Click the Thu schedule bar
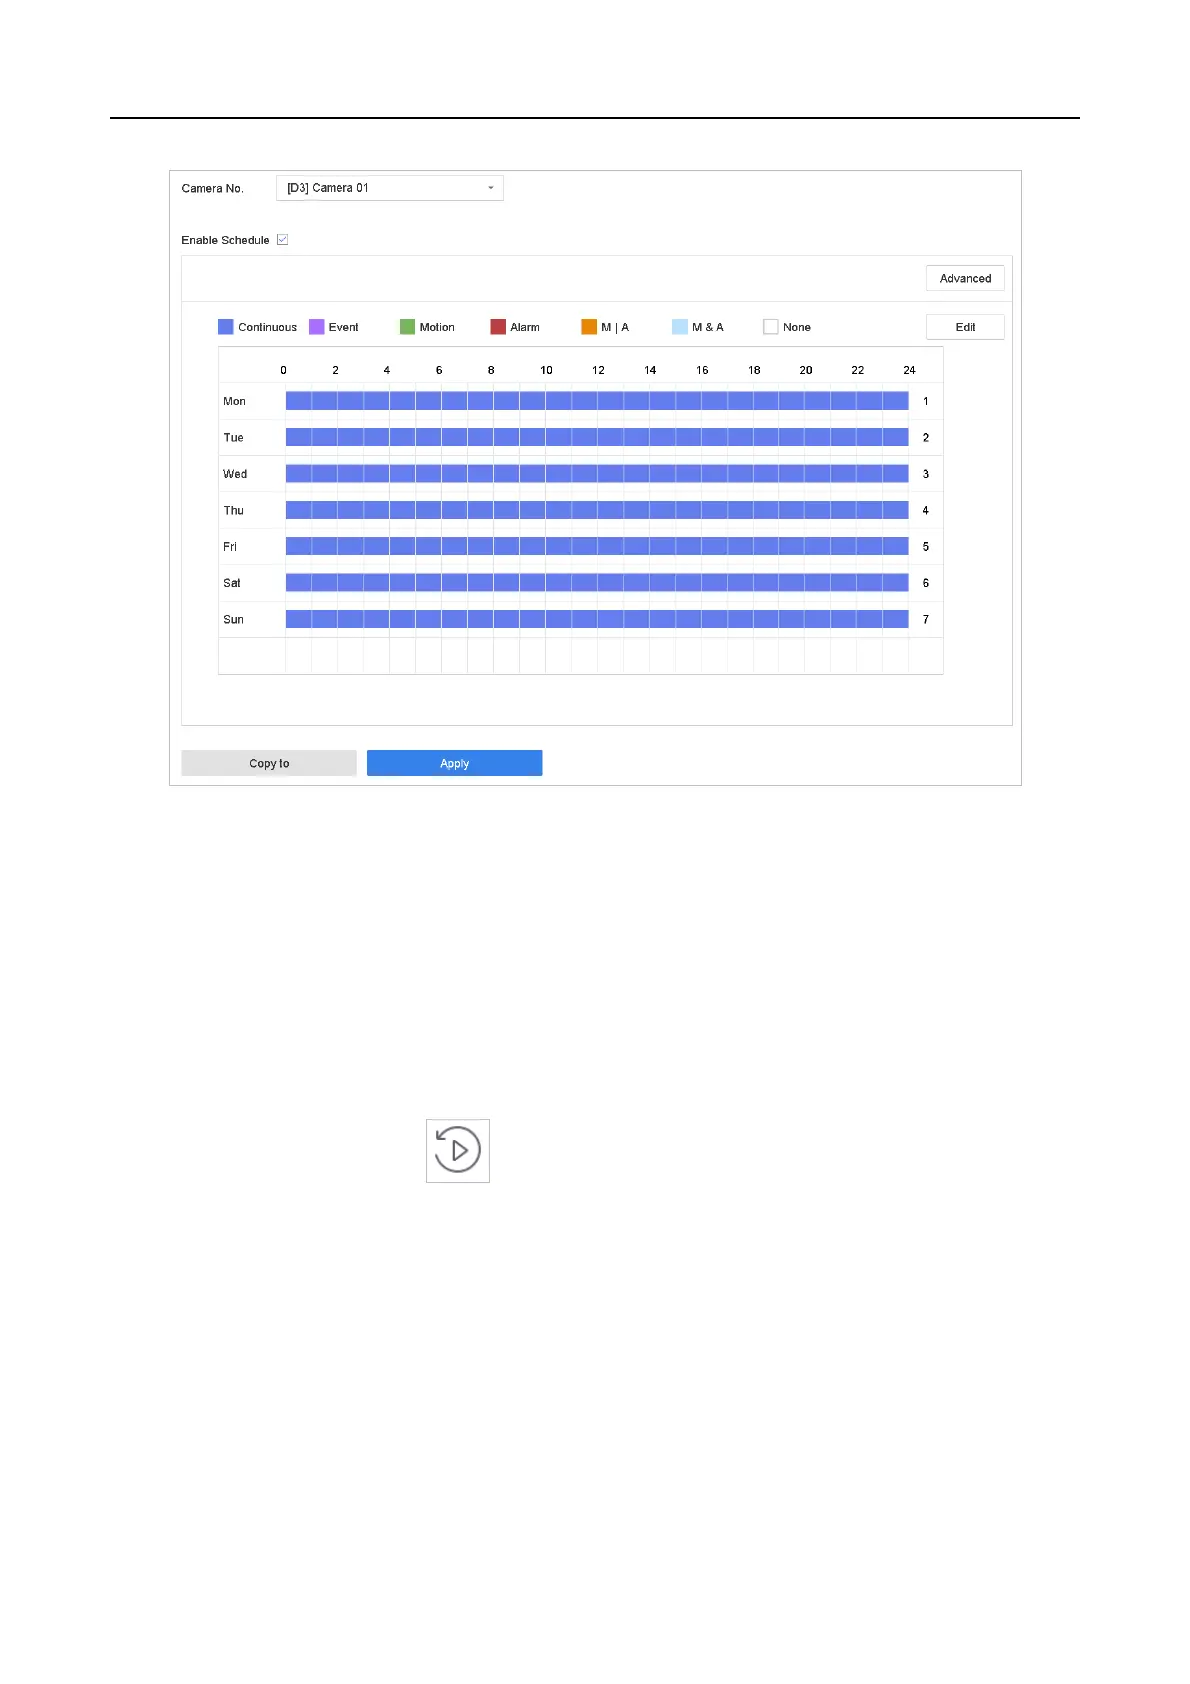Image resolution: width=1190 pixels, height=1684 pixels. point(597,510)
